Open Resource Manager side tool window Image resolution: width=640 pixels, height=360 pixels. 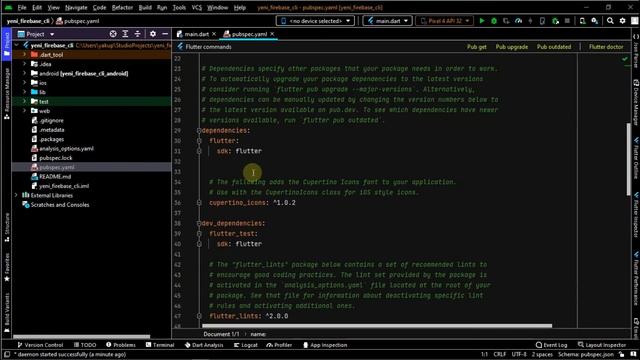coord(7,94)
